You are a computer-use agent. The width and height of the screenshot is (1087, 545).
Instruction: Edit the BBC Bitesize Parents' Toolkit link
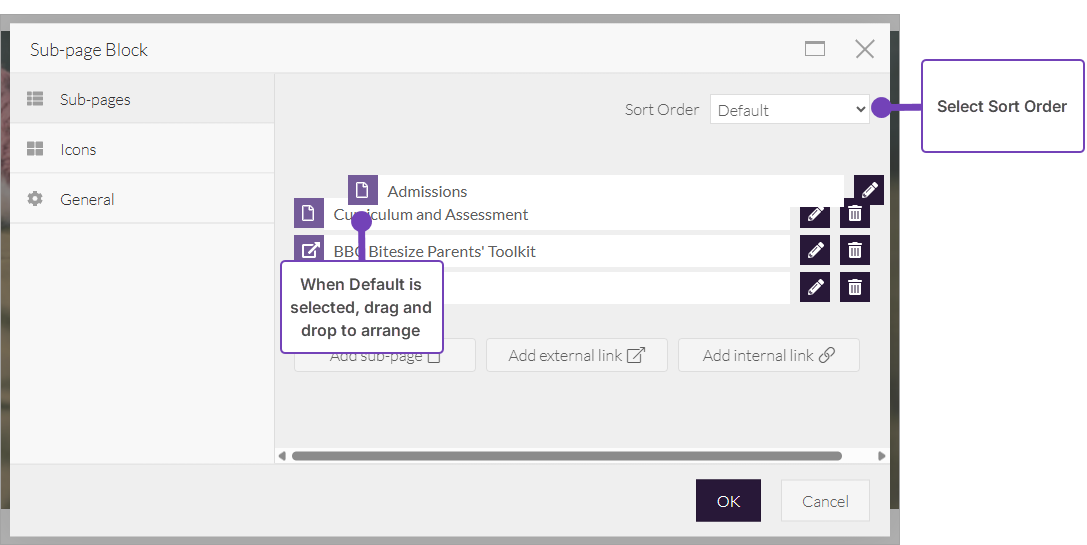click(815, 250)
